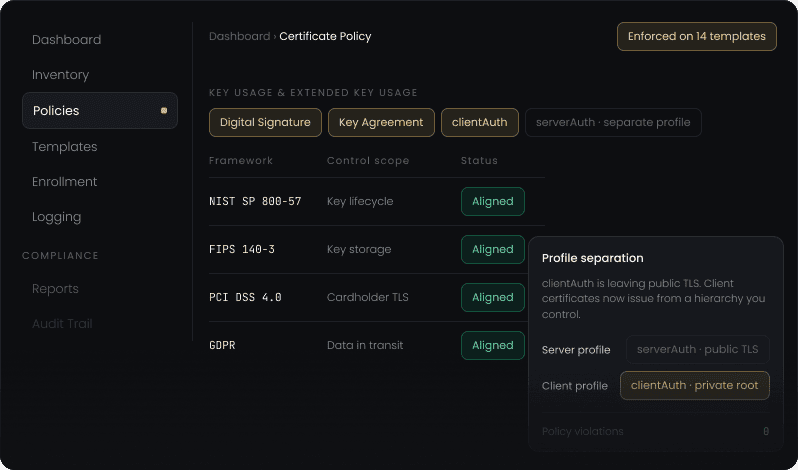
Task: Click the Framework column header
Action: pyautogui.click(x=241, y=161)
